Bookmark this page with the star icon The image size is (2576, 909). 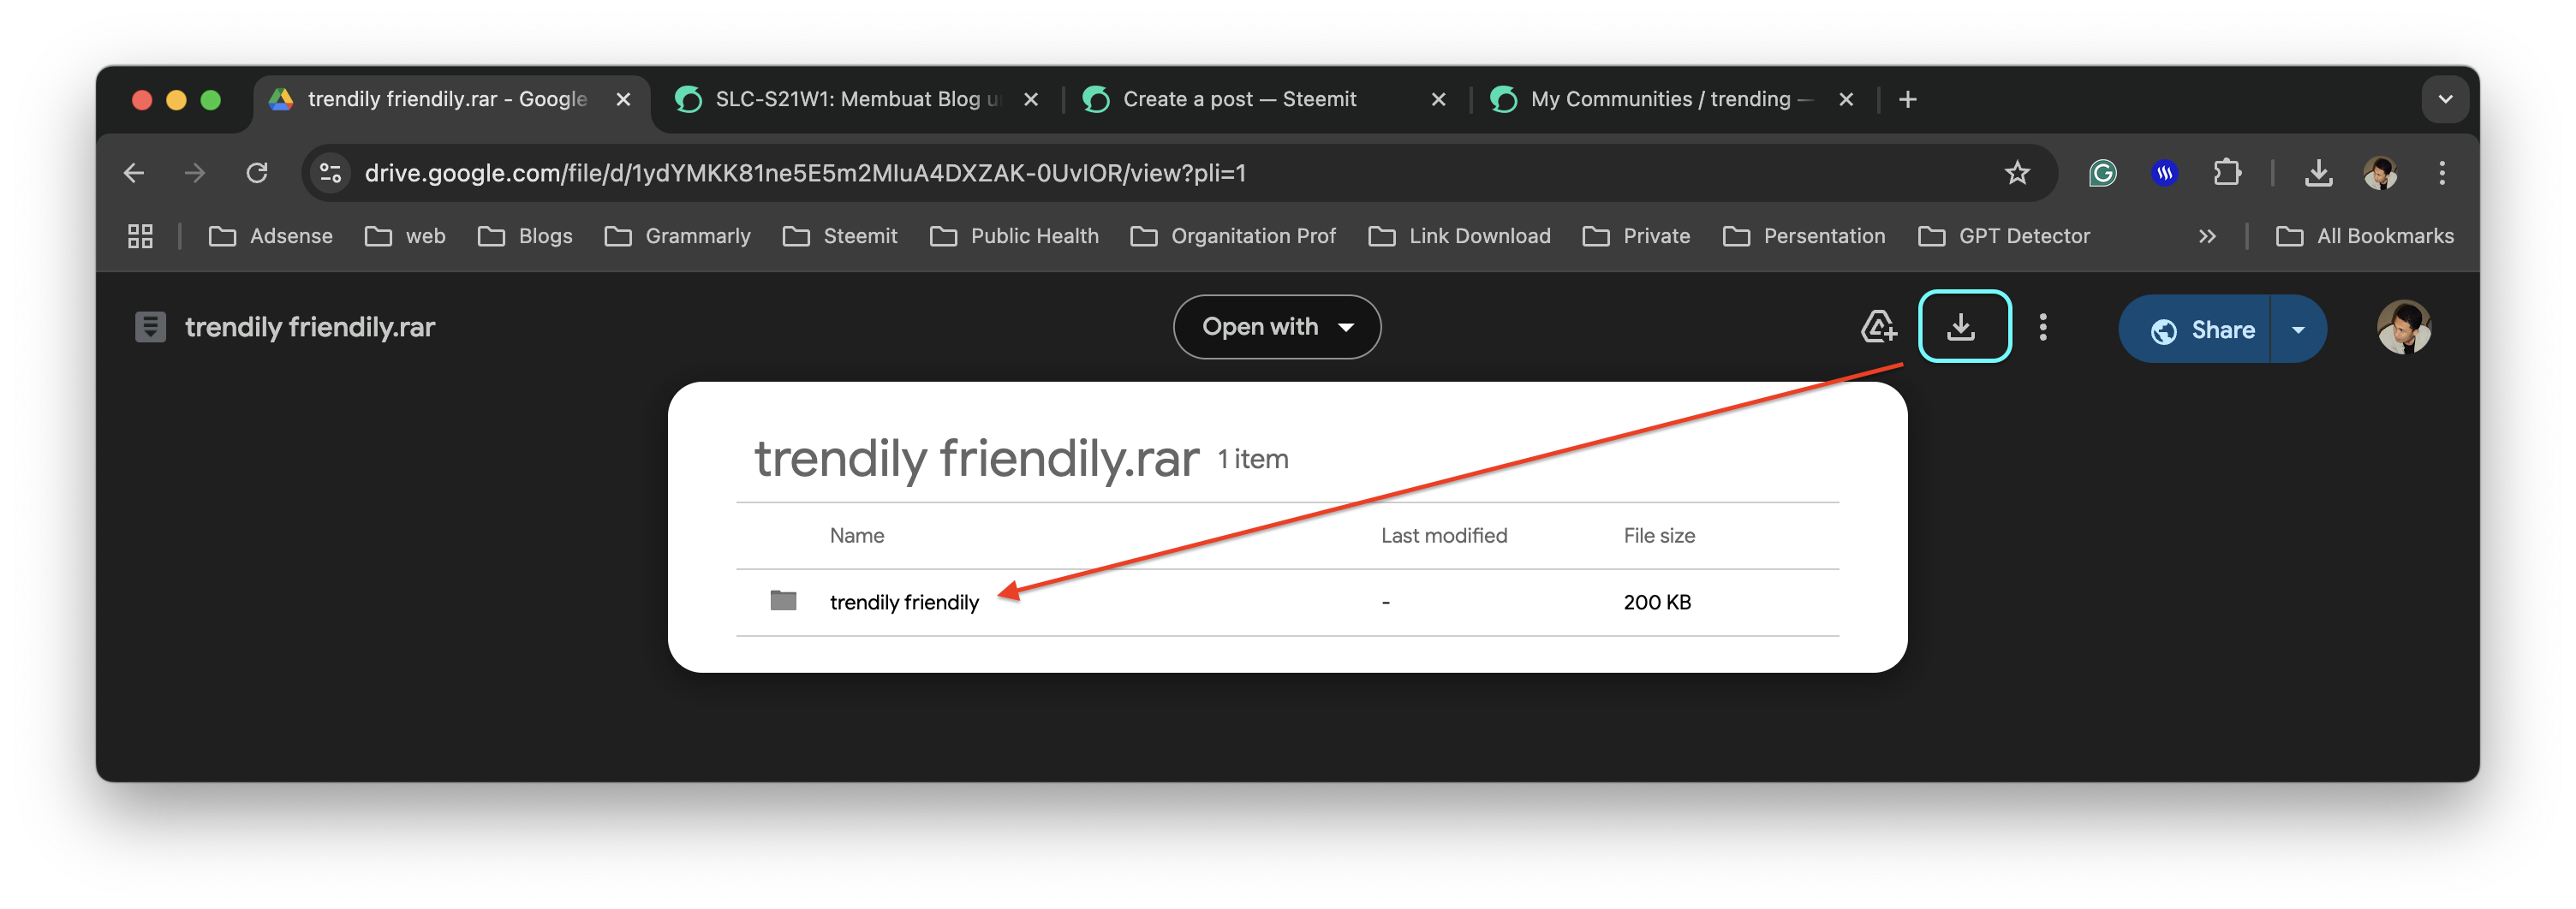click(2016, 173)
